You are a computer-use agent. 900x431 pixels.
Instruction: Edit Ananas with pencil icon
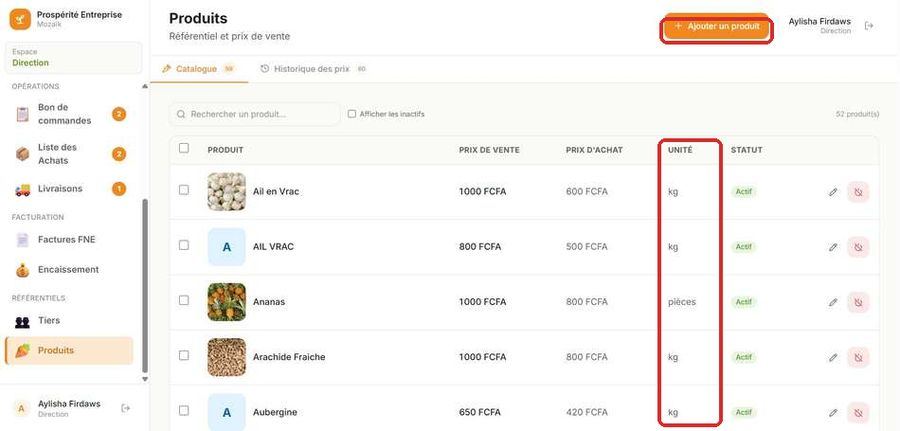coord(833,302)
